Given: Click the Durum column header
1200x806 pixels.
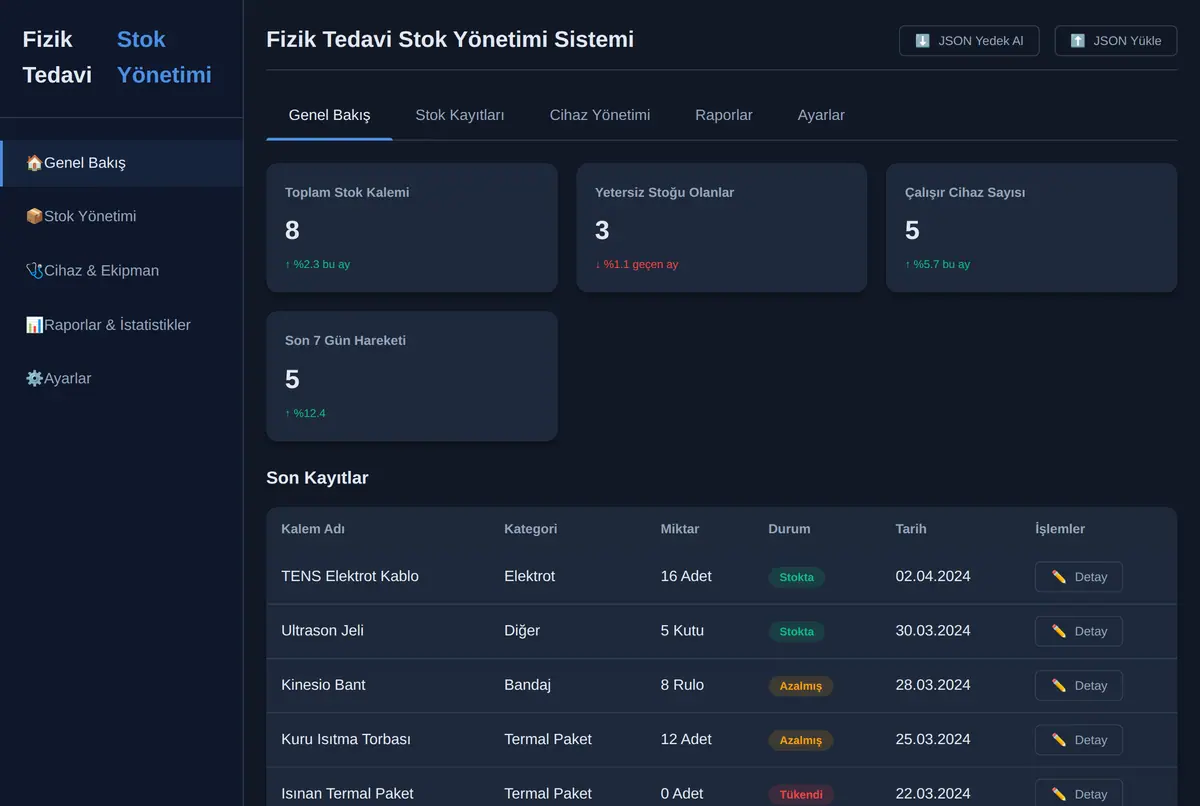Looking at the screenshot, I should point(789,529).
